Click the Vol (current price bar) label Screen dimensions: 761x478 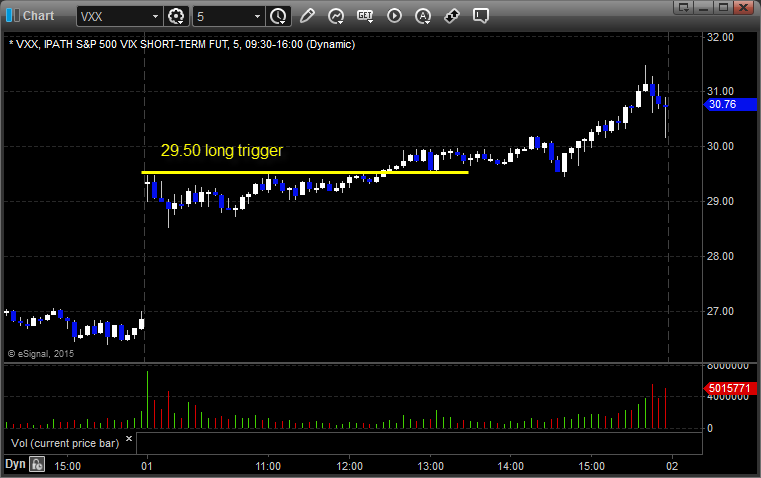coord(65,443)
